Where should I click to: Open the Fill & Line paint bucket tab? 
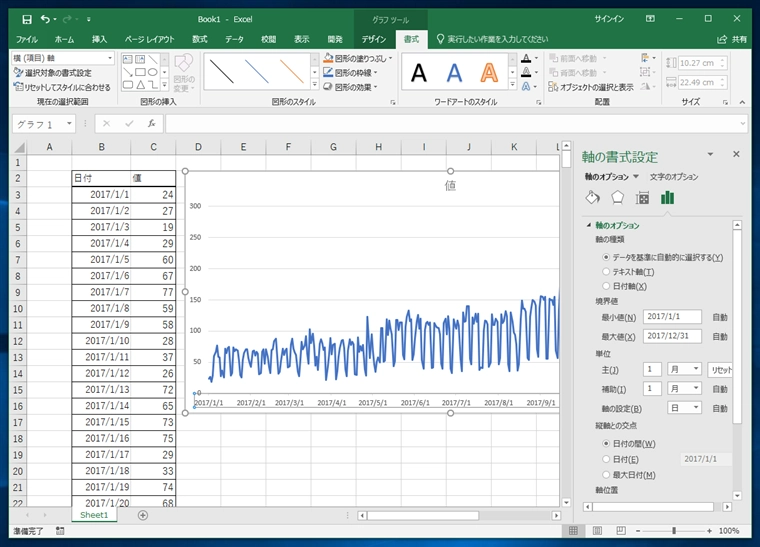(x=592, y=197)
